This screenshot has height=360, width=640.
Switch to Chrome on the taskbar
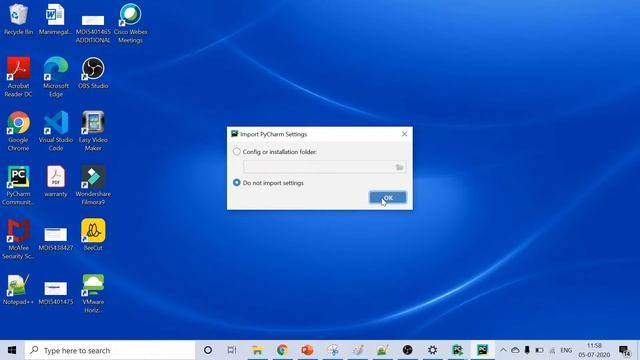point(282,350)
